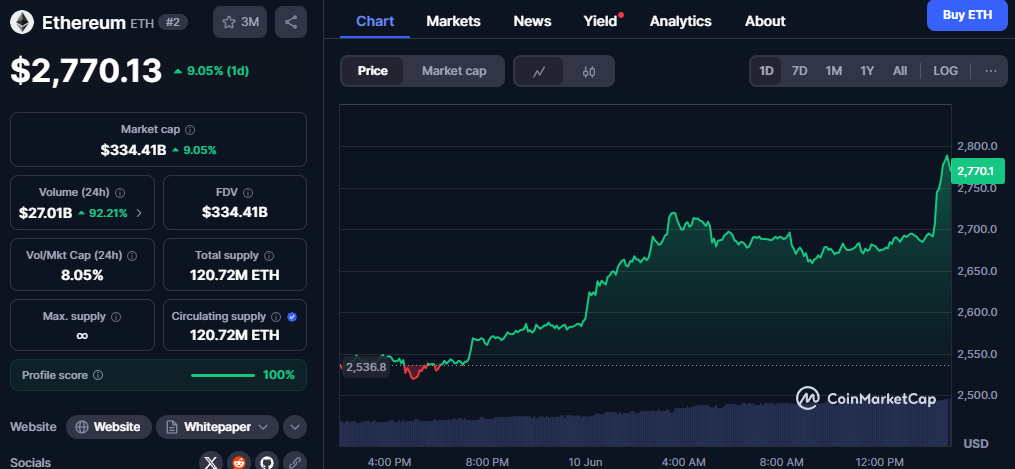Open the Analytics tab
The width and height of the screenshot is (1015, 469).
(680, 21)
